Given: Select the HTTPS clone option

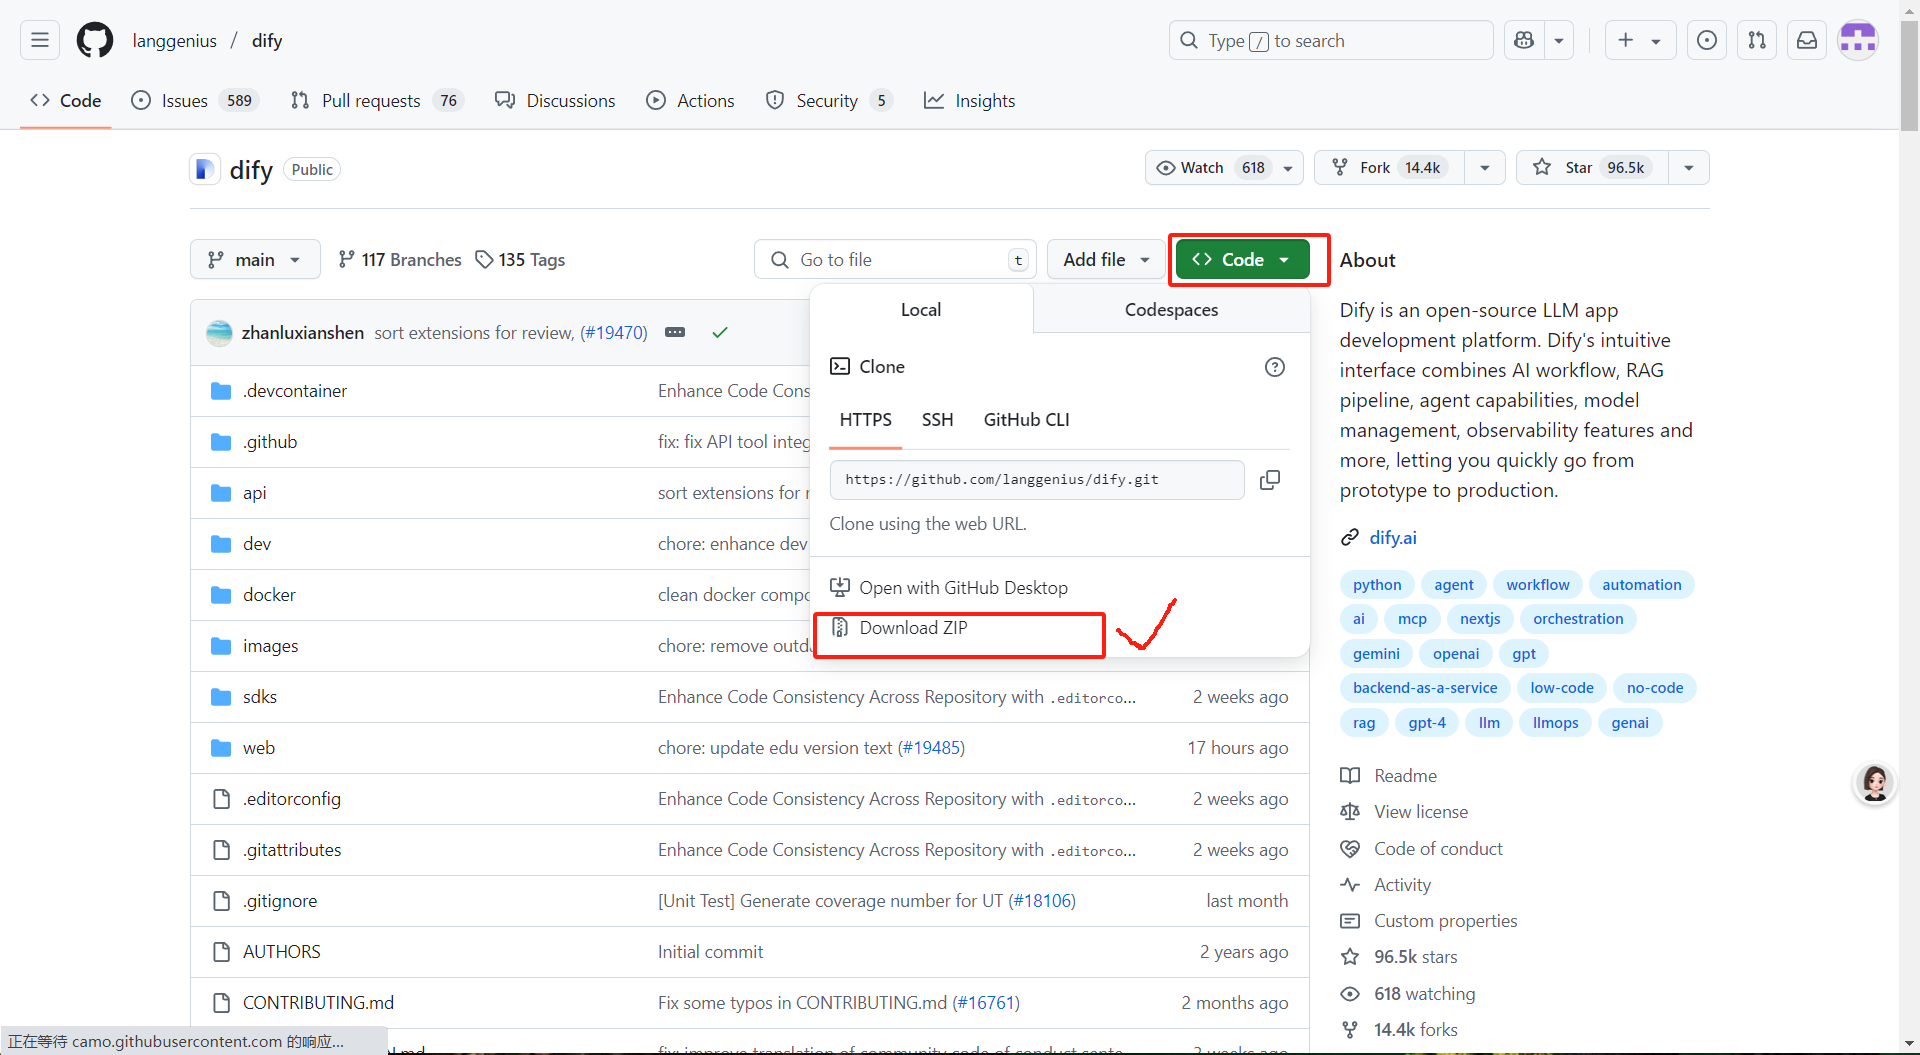Looking at the screenshot, I should coord(865,420).
